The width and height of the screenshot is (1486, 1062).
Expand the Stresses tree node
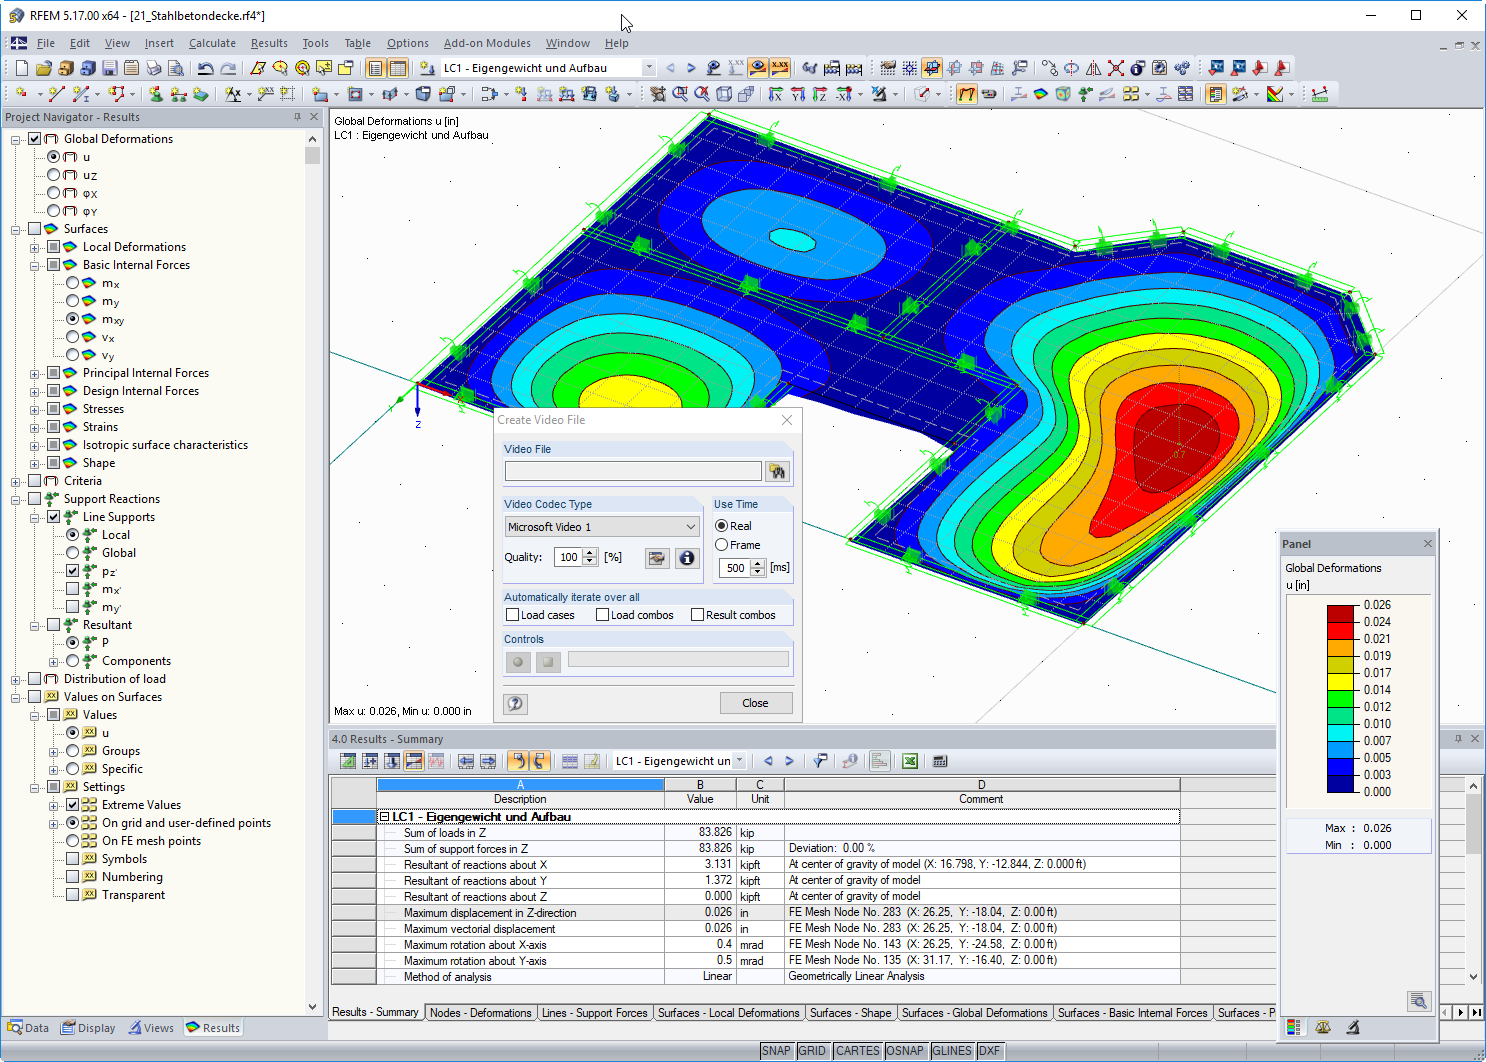coord(35,409)
